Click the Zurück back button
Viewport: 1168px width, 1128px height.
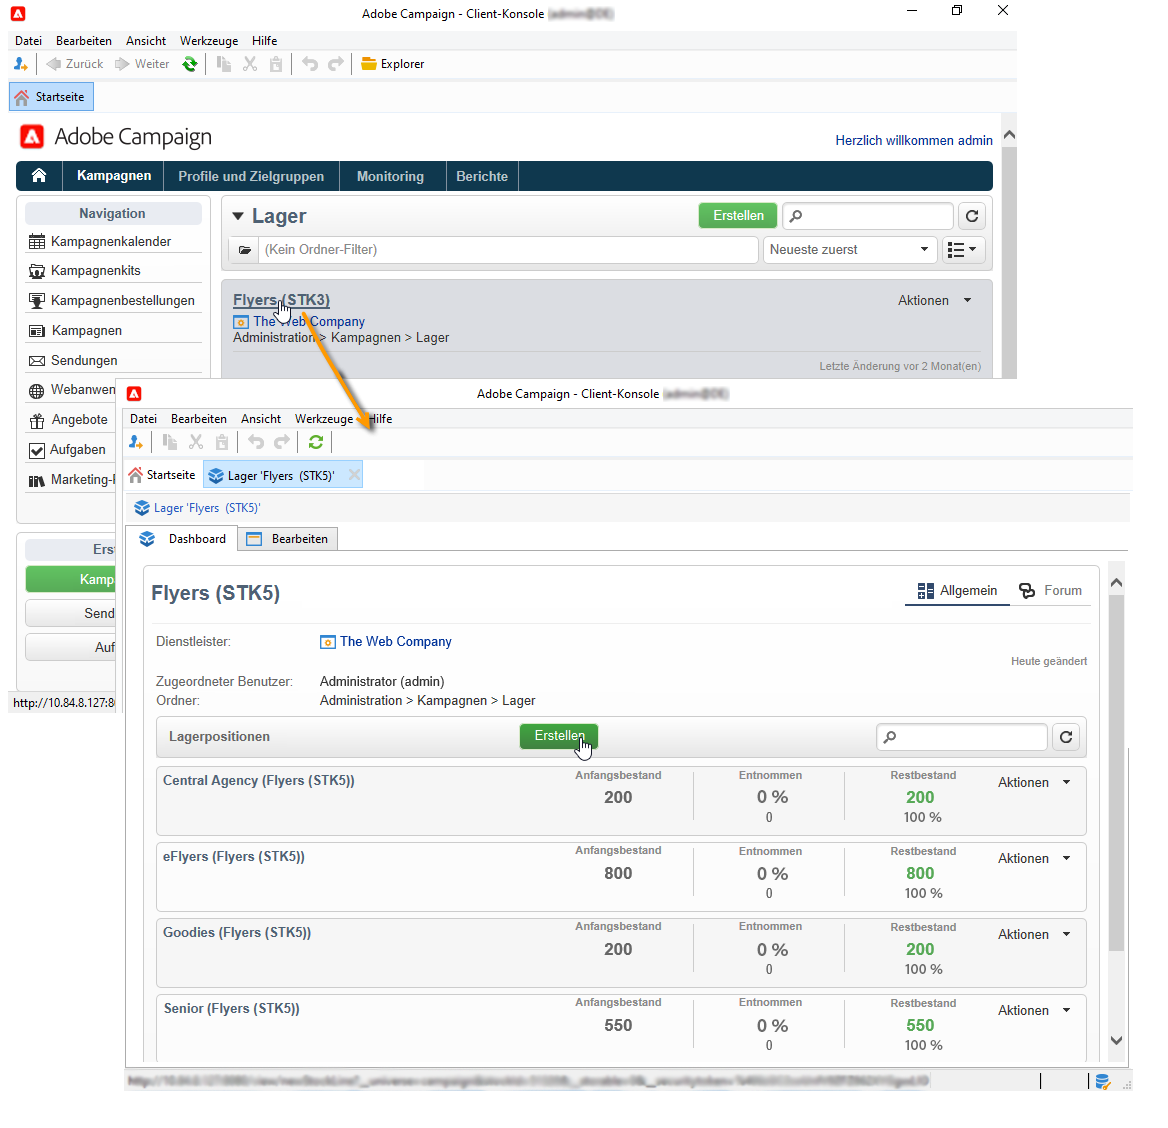tap(74, 64)
